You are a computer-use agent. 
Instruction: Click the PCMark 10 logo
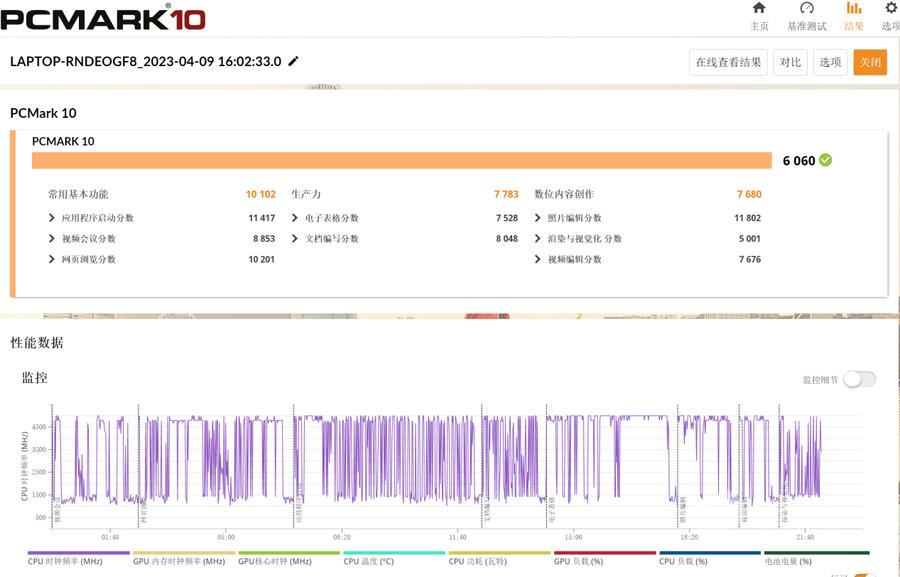pyautogui.click(x=103, y=16)
